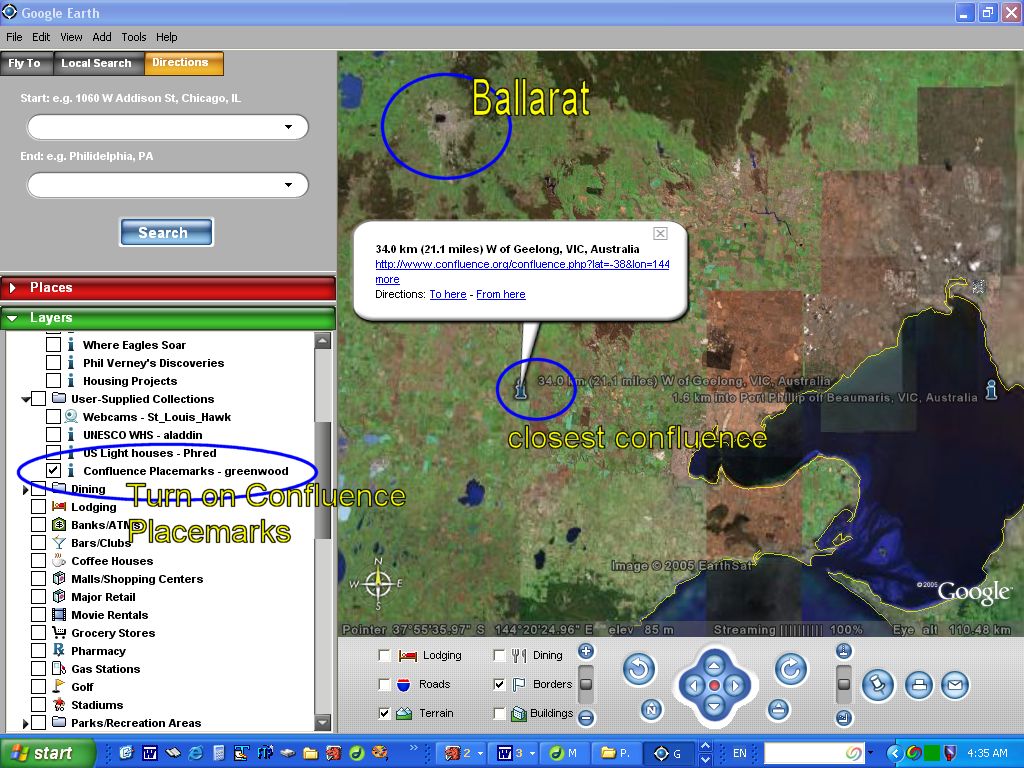1024x768 pixels.
Task: Click the clock in system tray
Action: (987, 753)
